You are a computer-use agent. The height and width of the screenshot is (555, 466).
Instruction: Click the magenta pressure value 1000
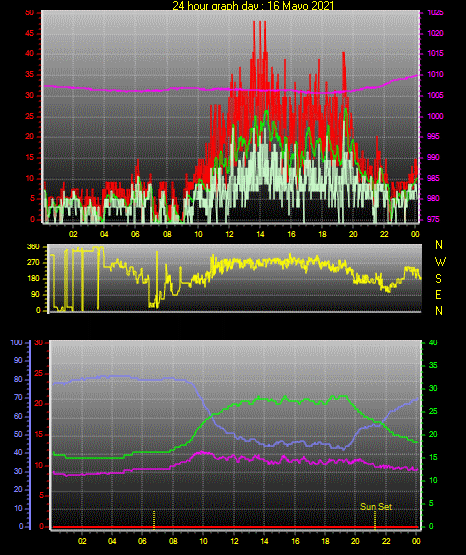[435, 116]
